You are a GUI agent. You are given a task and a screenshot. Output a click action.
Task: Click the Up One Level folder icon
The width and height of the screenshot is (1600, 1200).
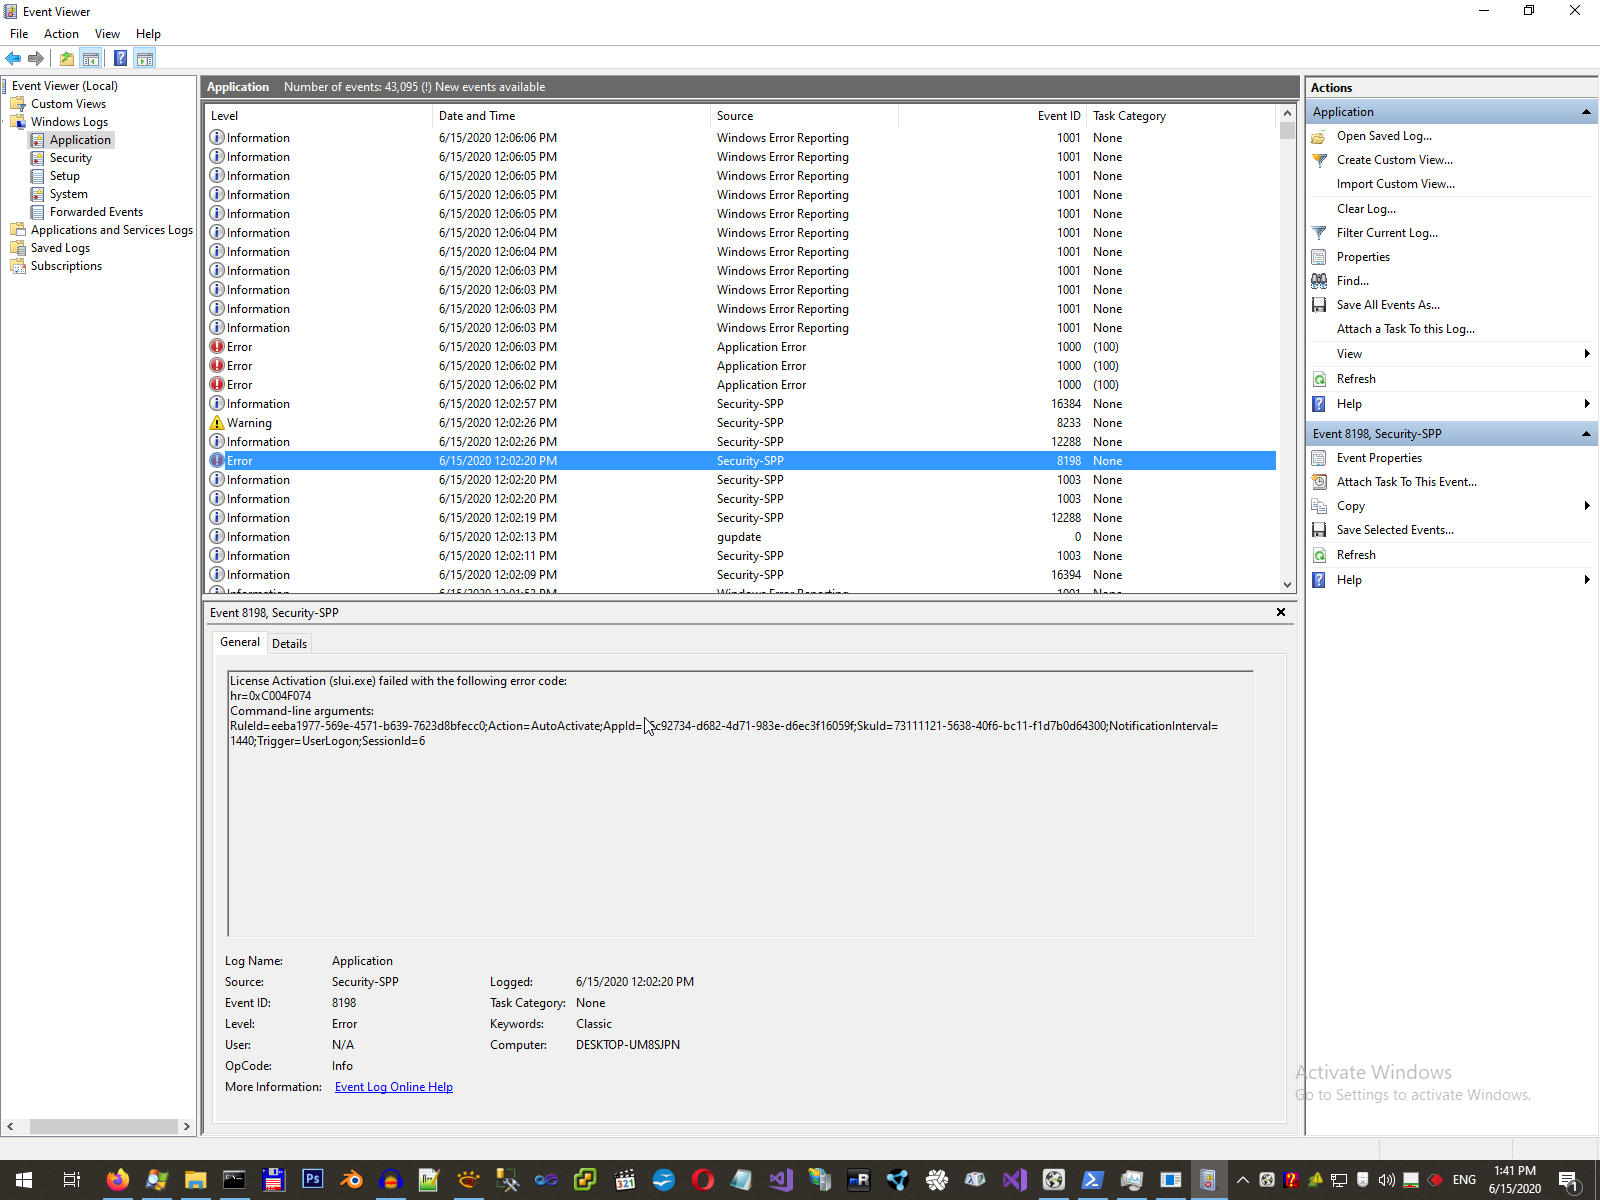pyautogui.click(x=66, y=58)
